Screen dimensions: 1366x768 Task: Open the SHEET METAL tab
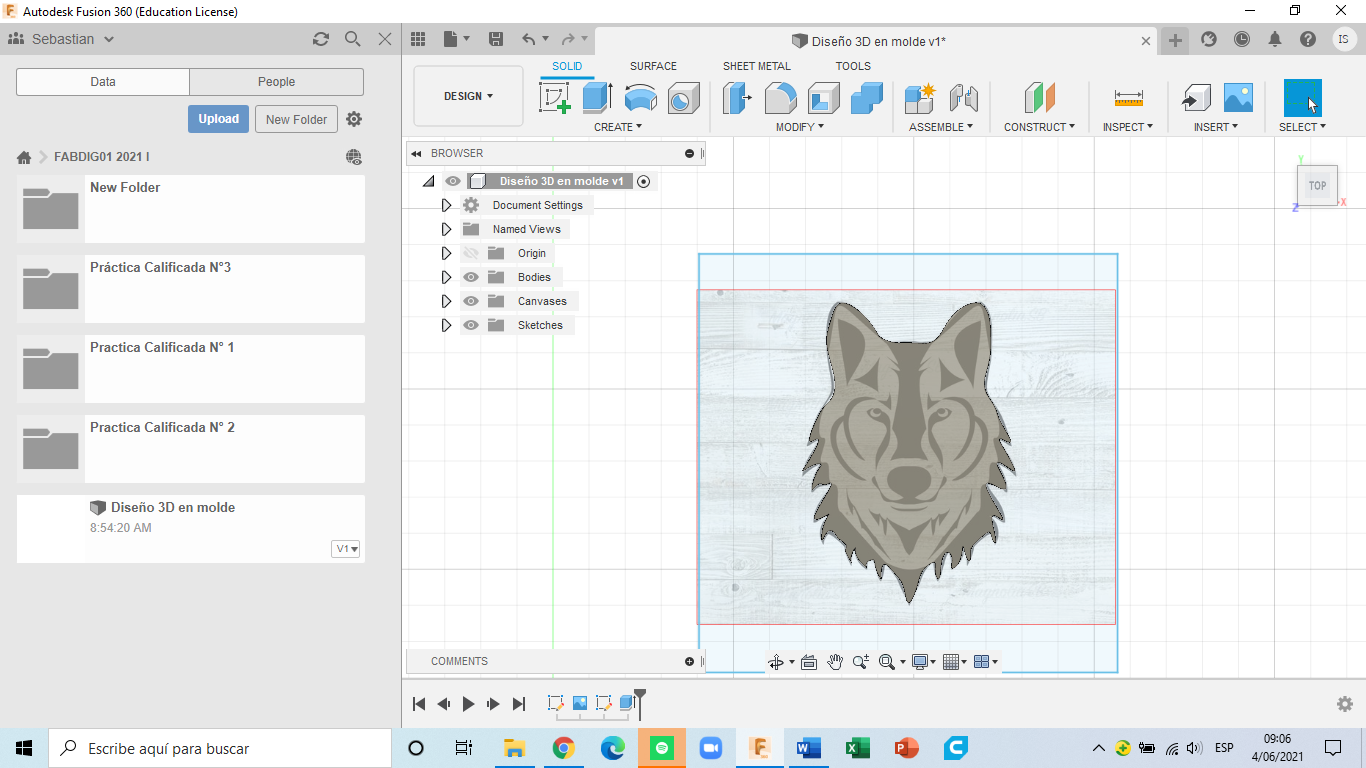click(756, 66)
